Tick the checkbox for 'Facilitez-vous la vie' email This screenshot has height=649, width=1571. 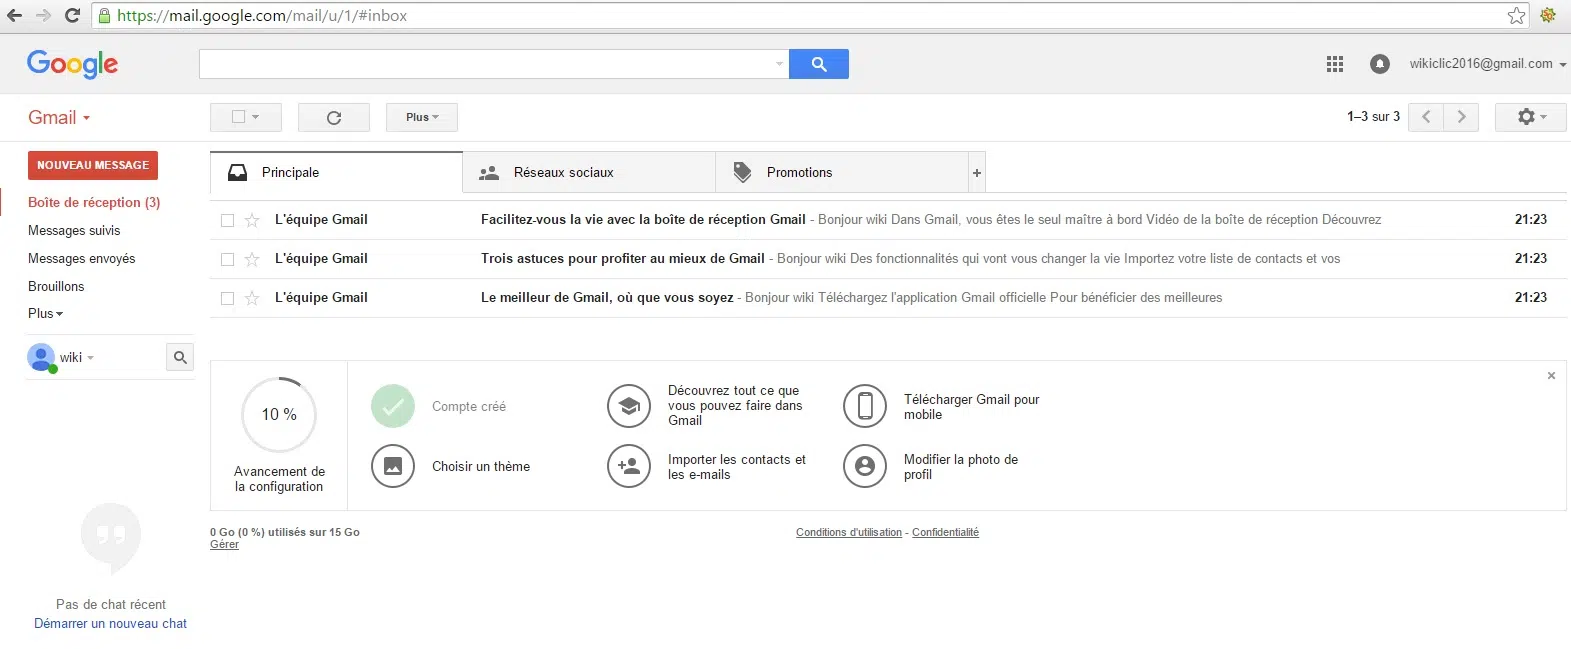(227, 220)
